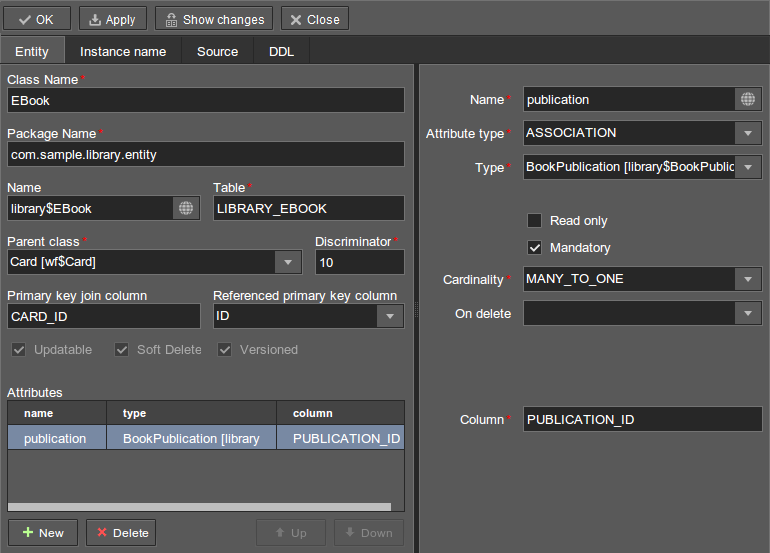Open the On delete dropdown
The width and height of the screenshot is (770, 553).
click(748, 313)
